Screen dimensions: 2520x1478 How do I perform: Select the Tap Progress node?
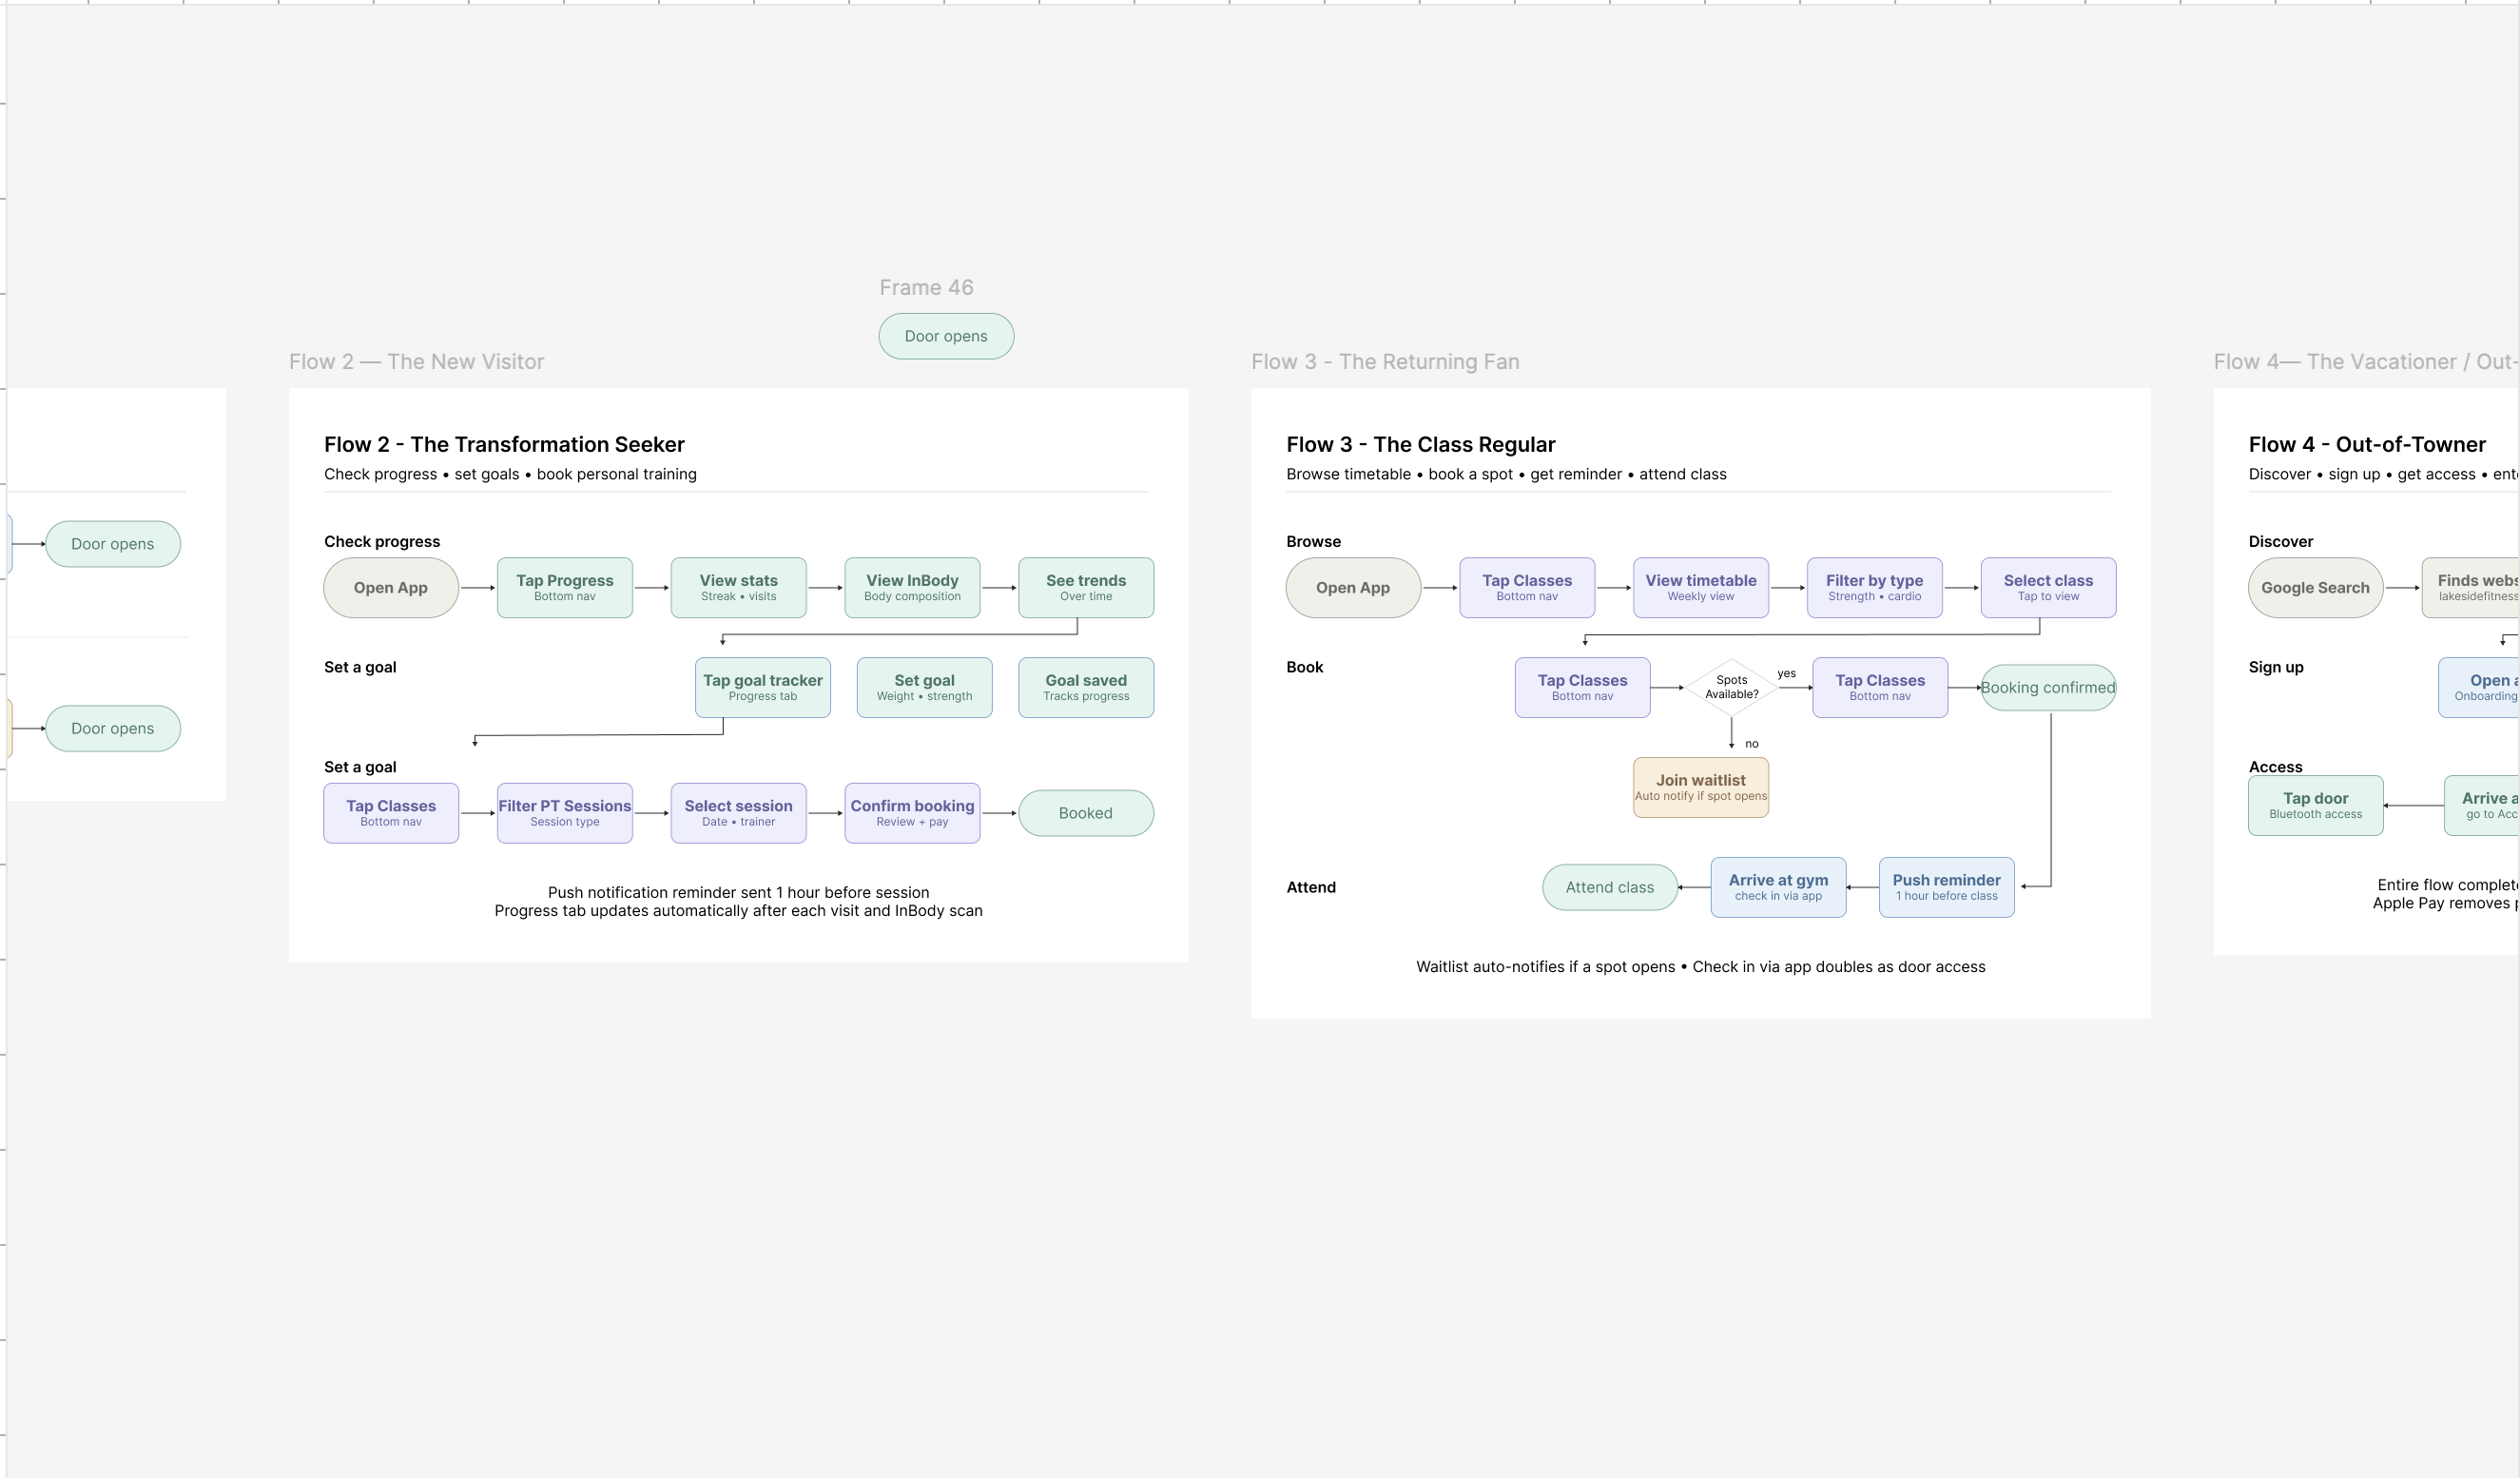[x=565, y=588]
